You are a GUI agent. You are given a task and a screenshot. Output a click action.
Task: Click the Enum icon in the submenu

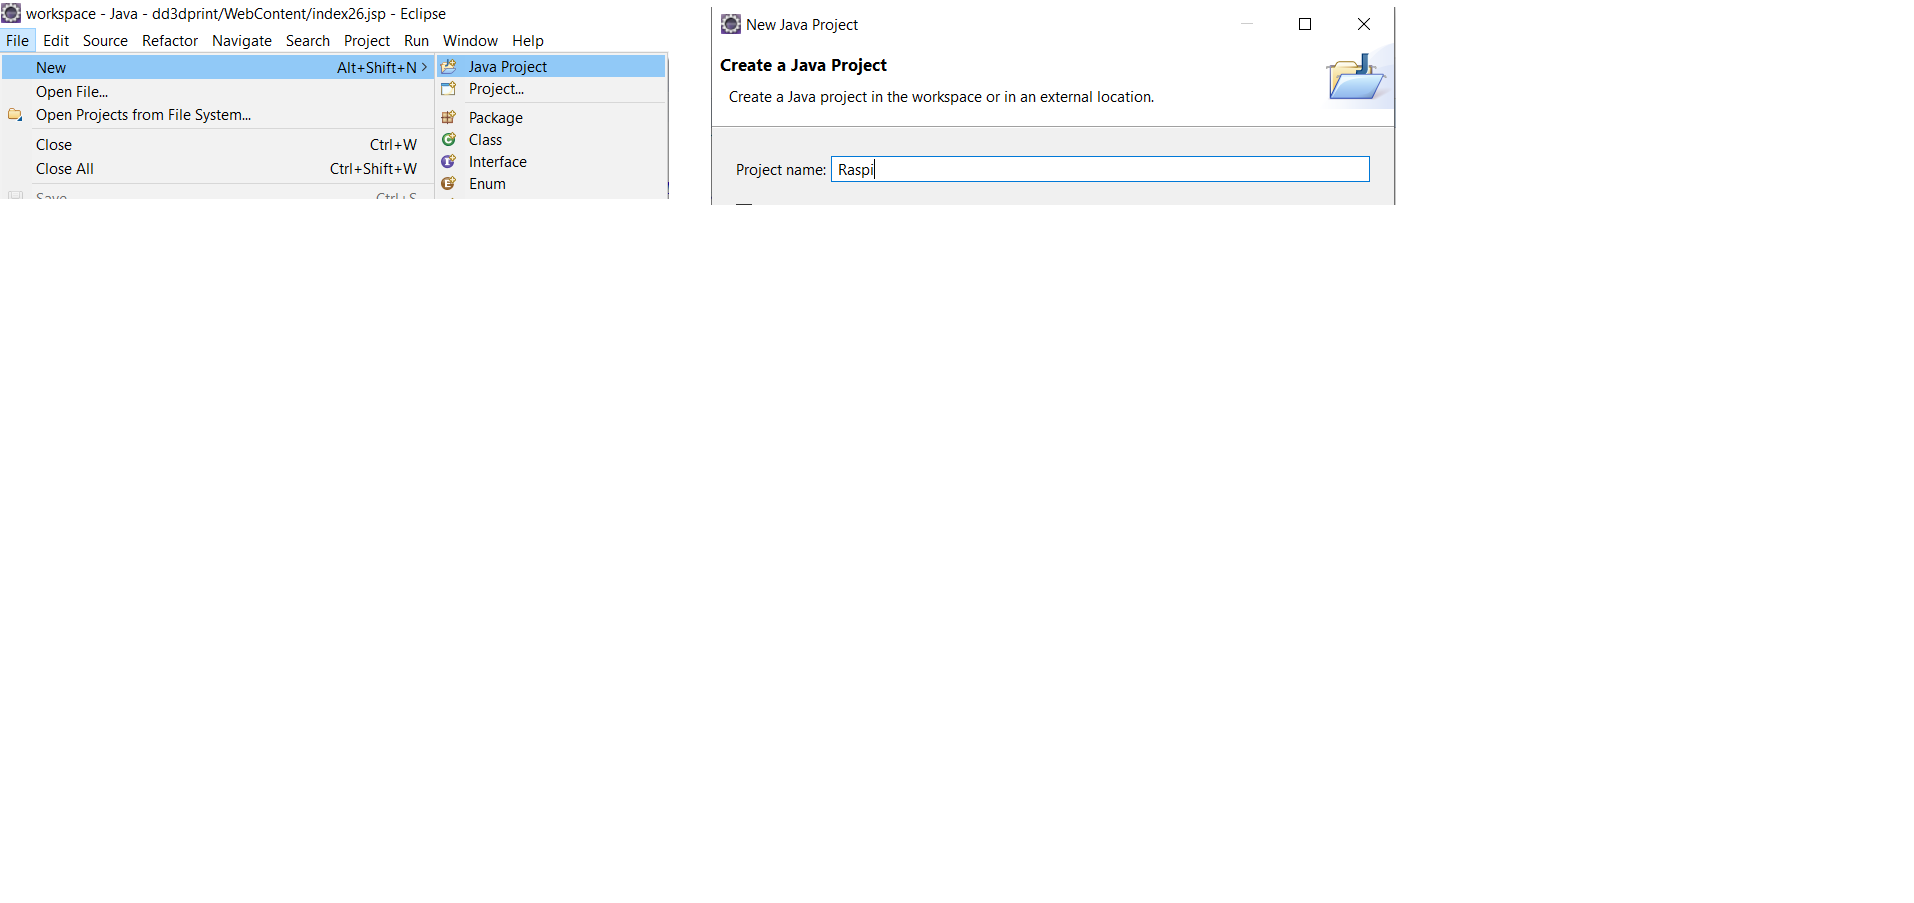(x=449, y=184)
